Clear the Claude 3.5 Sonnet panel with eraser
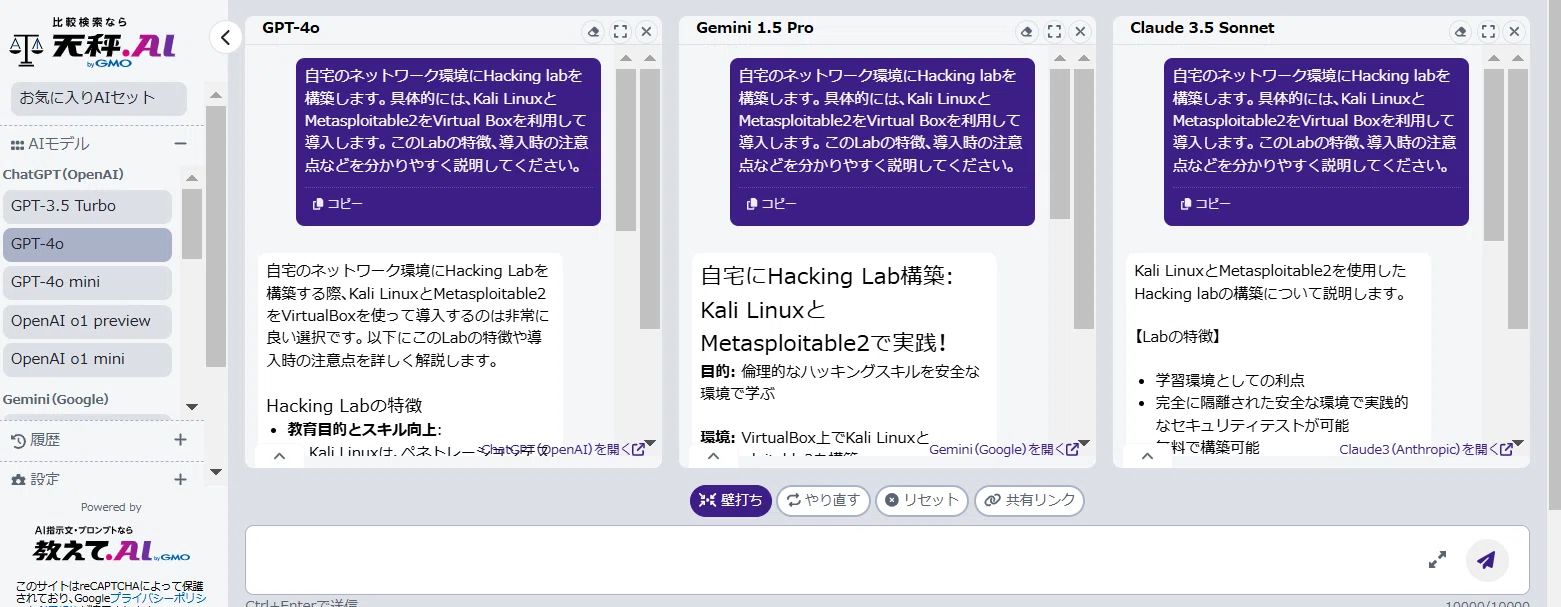 tap(1462, 31)
